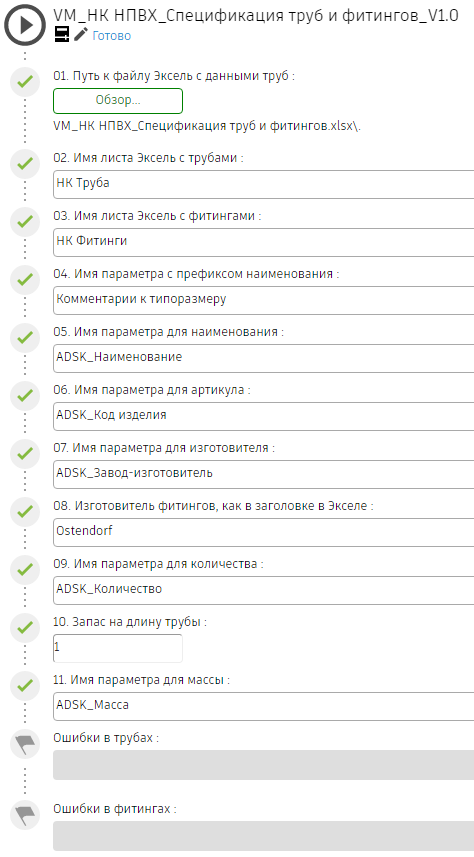The image size is (474, 857).
Task: Click the НК Фитинги sheet name field
Action: click(x=264, y=242)
